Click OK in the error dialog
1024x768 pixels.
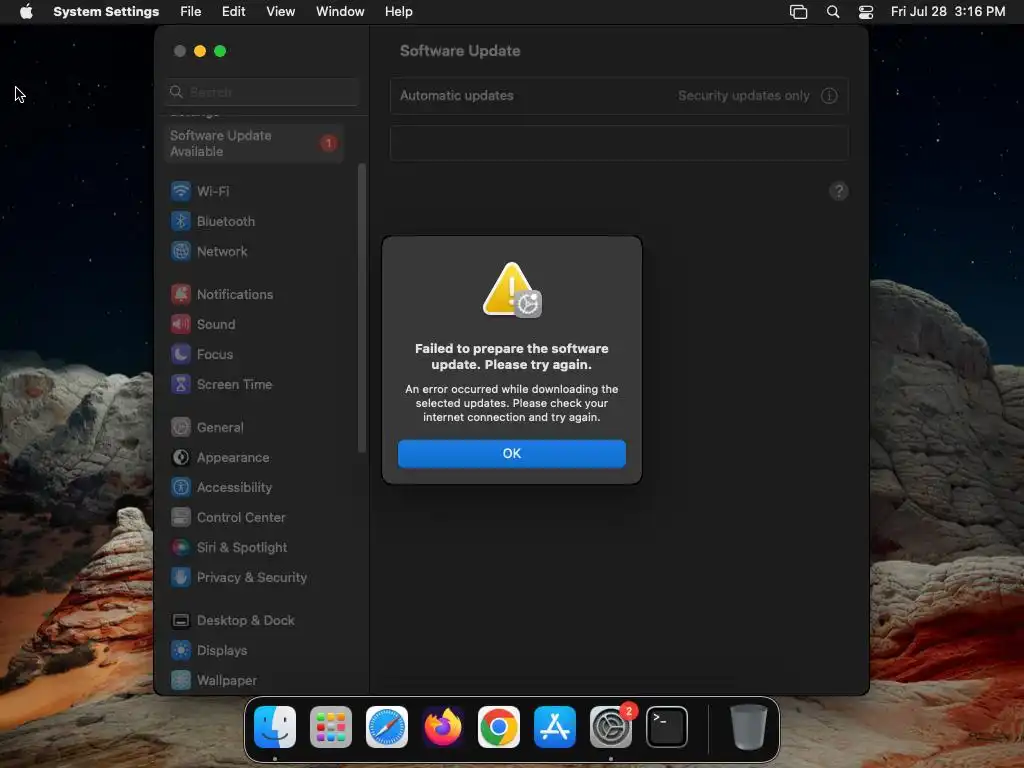point(511,453)
